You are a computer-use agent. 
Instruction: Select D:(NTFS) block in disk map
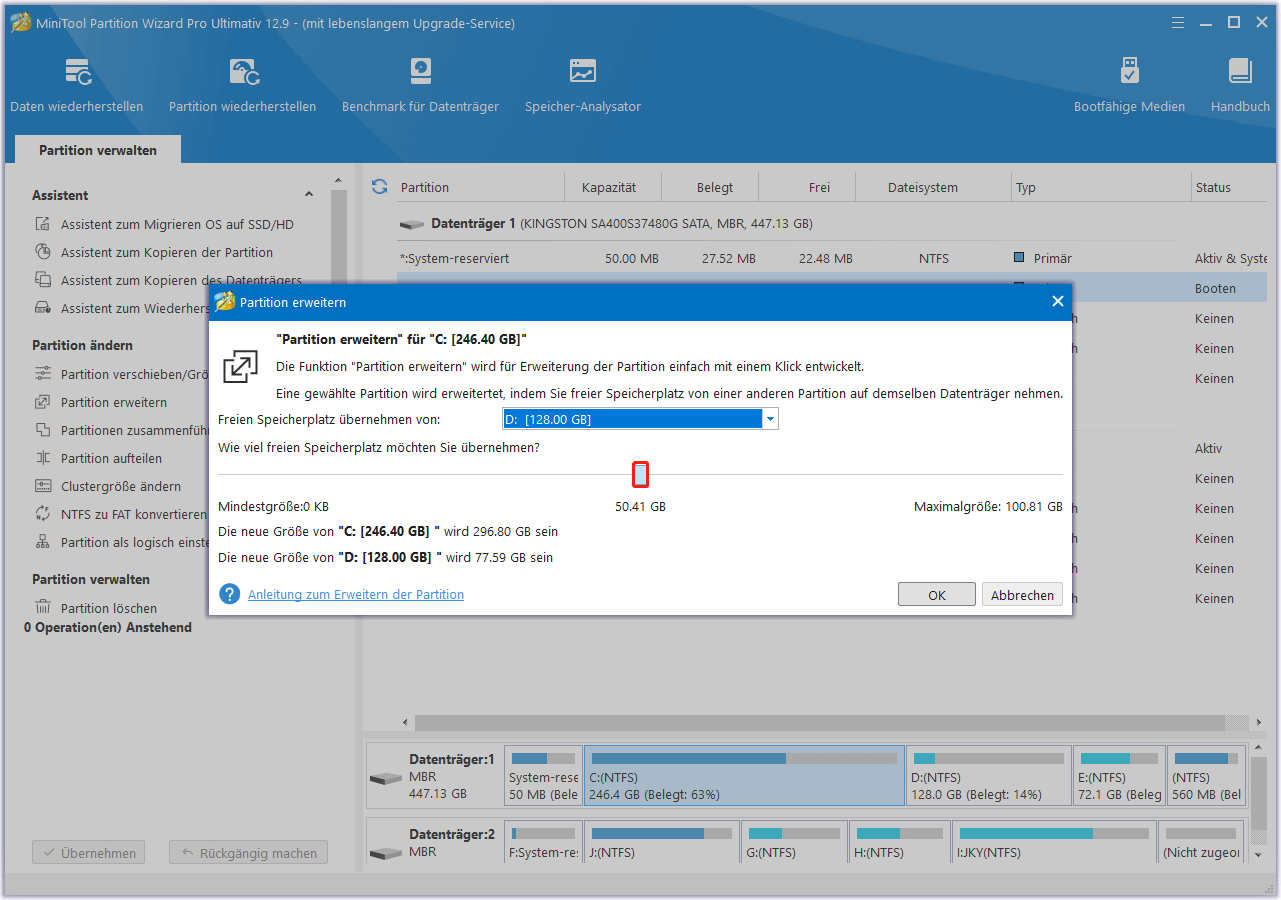(x=989, y=776)
